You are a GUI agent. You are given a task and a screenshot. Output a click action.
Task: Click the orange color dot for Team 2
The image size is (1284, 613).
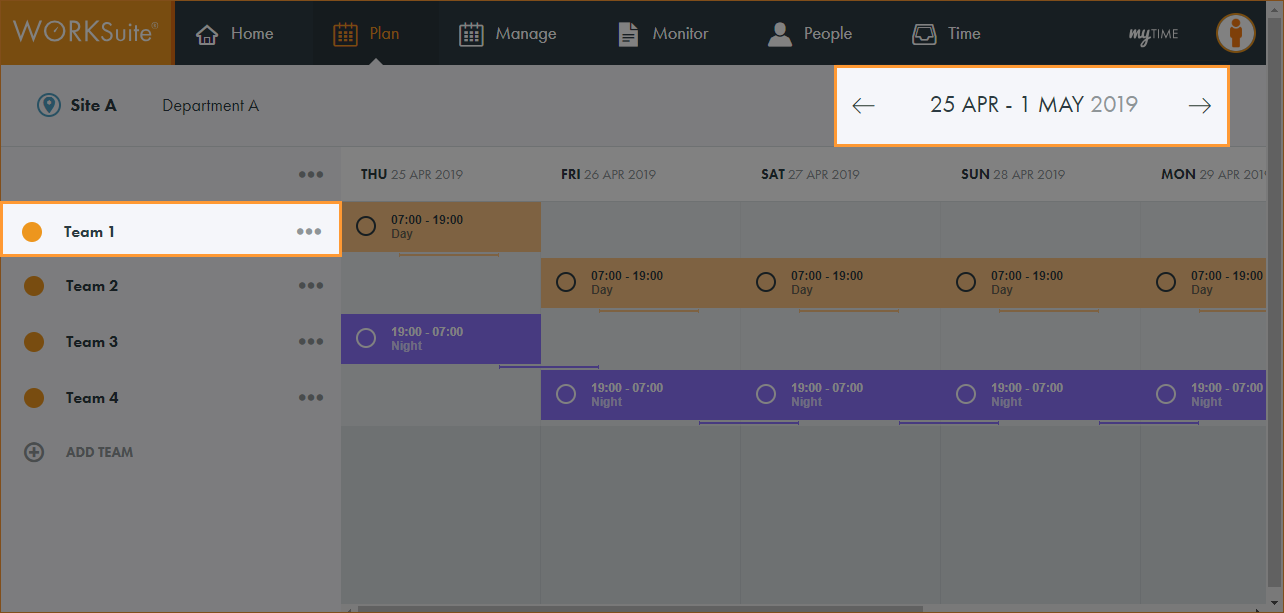(x=34, y=286)
